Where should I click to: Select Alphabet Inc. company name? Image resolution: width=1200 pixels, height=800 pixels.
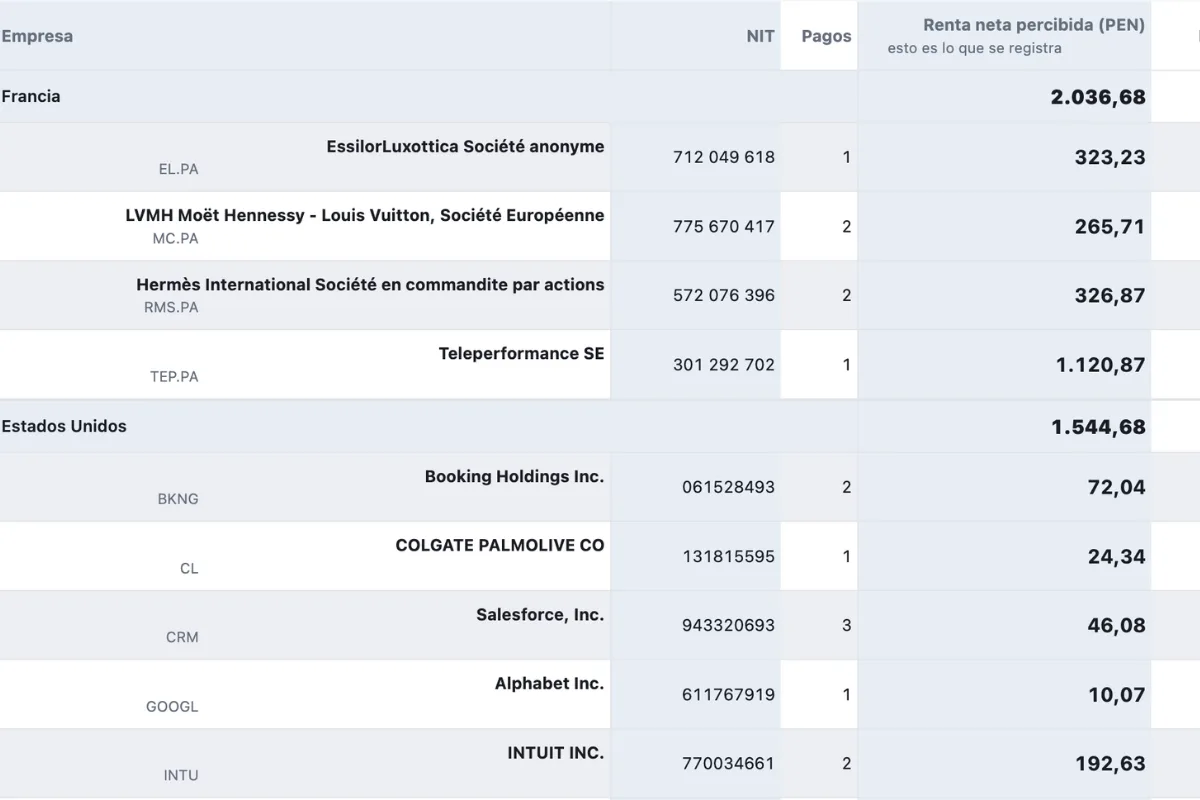point(550,683)
